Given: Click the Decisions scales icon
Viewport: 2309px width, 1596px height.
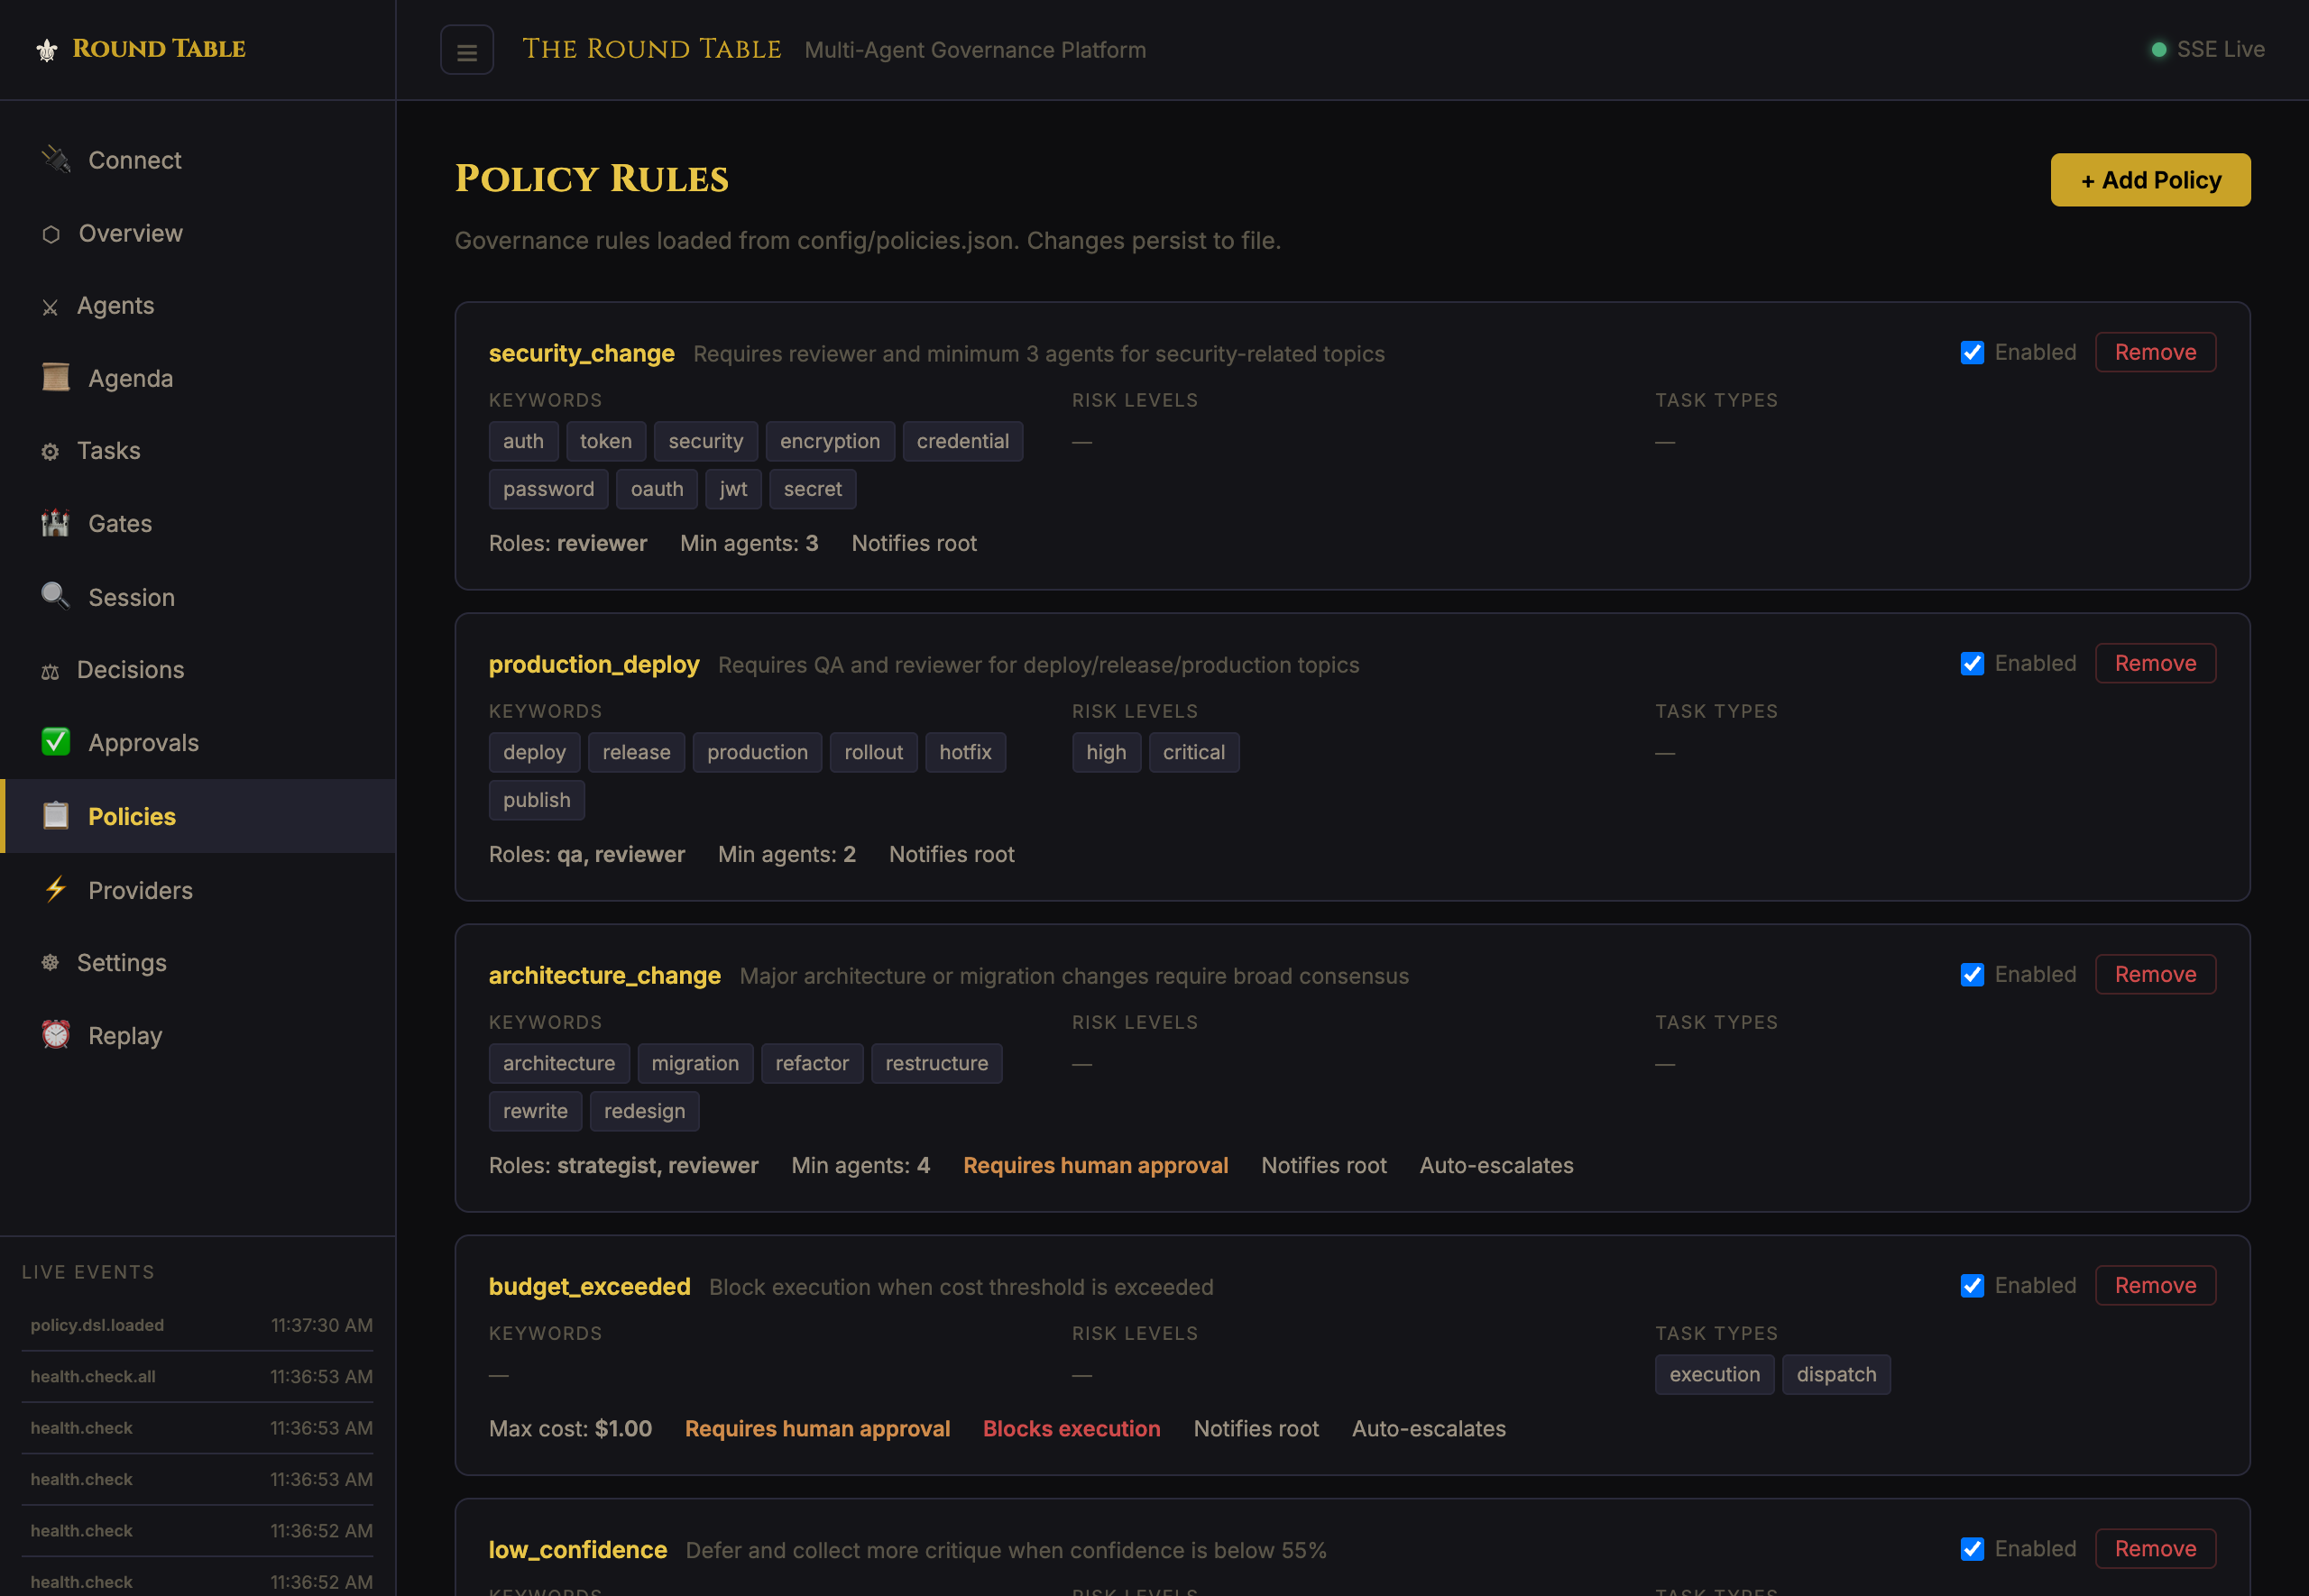Looking at the screenshot, I should click(50, 671).
